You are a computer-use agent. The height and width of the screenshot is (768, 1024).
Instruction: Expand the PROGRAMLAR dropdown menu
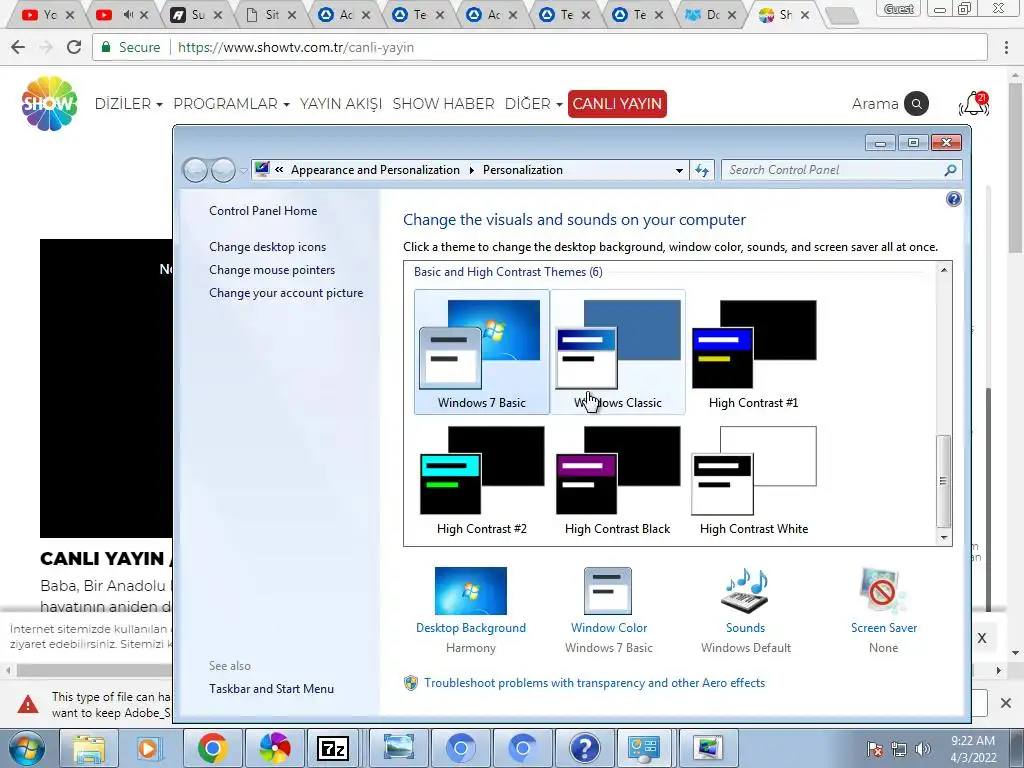231,104
